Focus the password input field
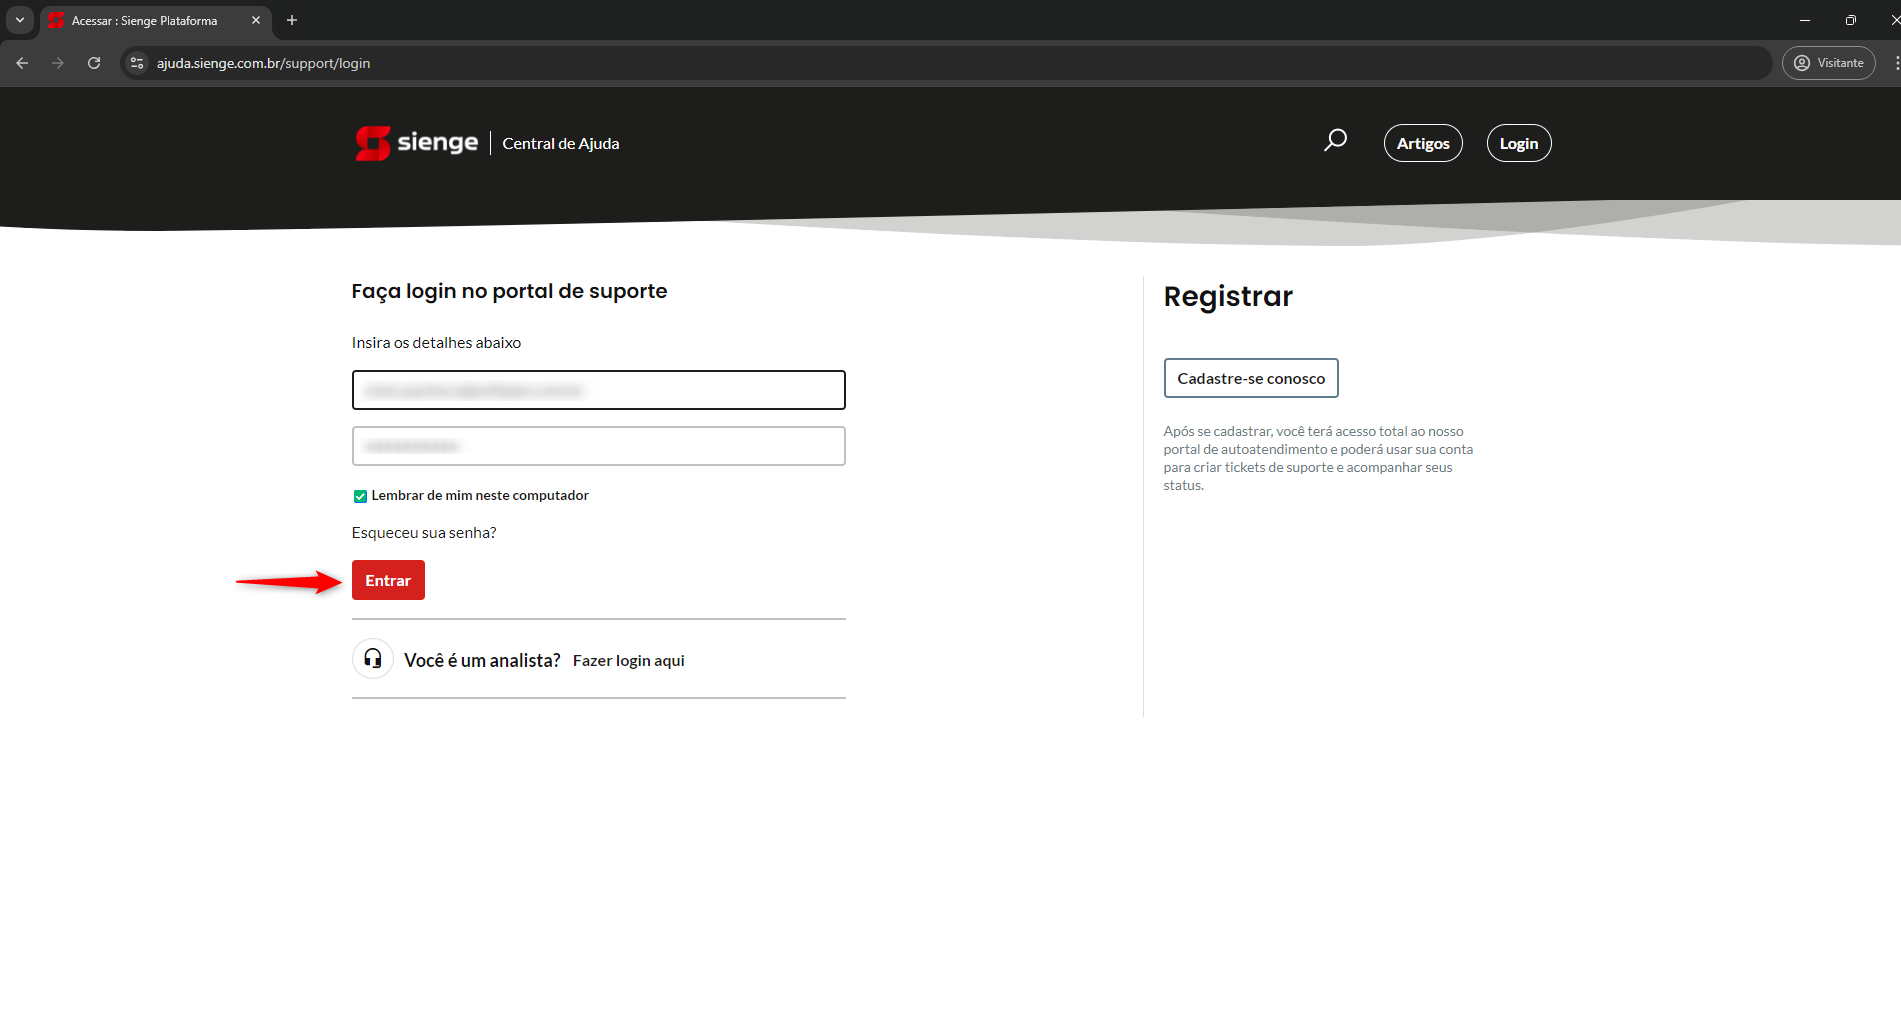The width and height of the screenshot is (1901, 1022). coord(599,446)
